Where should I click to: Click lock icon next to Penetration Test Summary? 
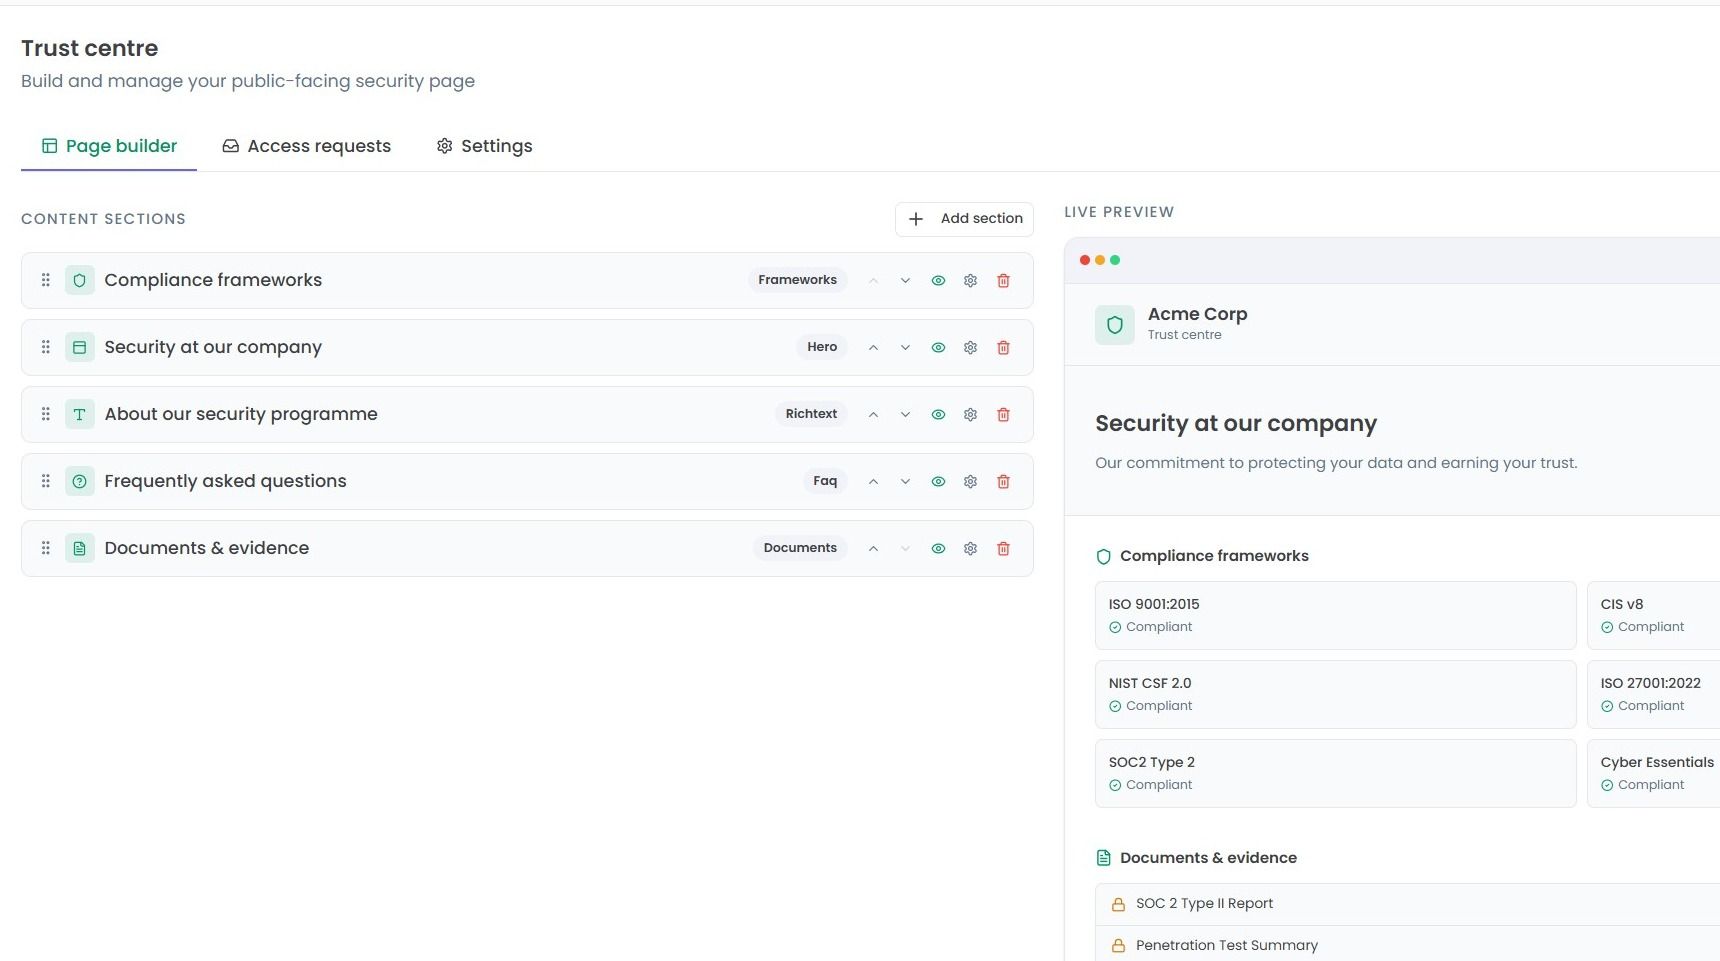pos(1118,946)
